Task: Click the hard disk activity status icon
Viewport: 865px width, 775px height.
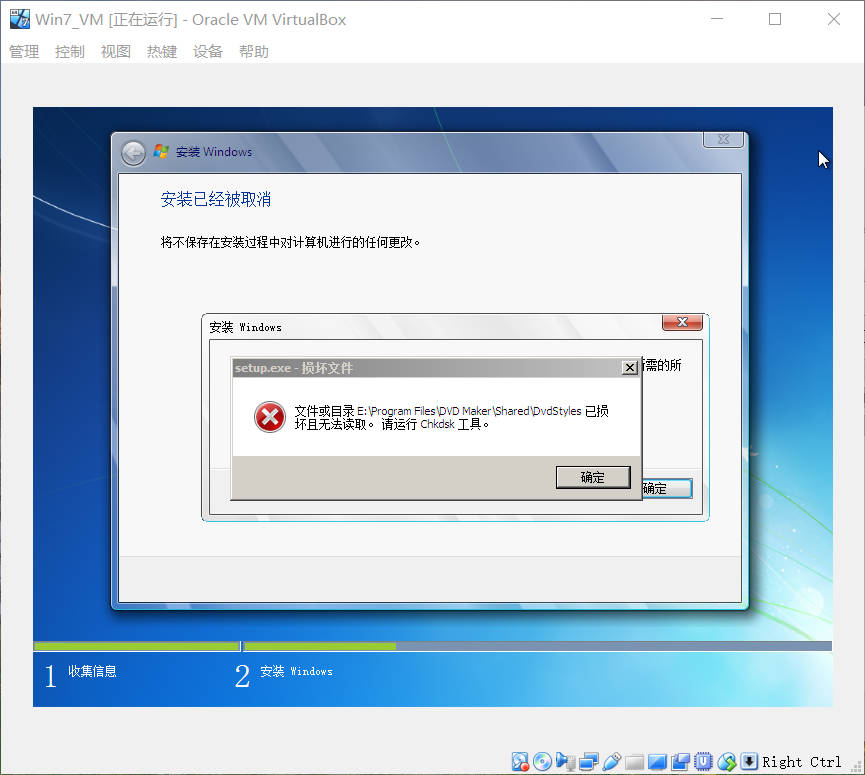Action: [520, 762]
